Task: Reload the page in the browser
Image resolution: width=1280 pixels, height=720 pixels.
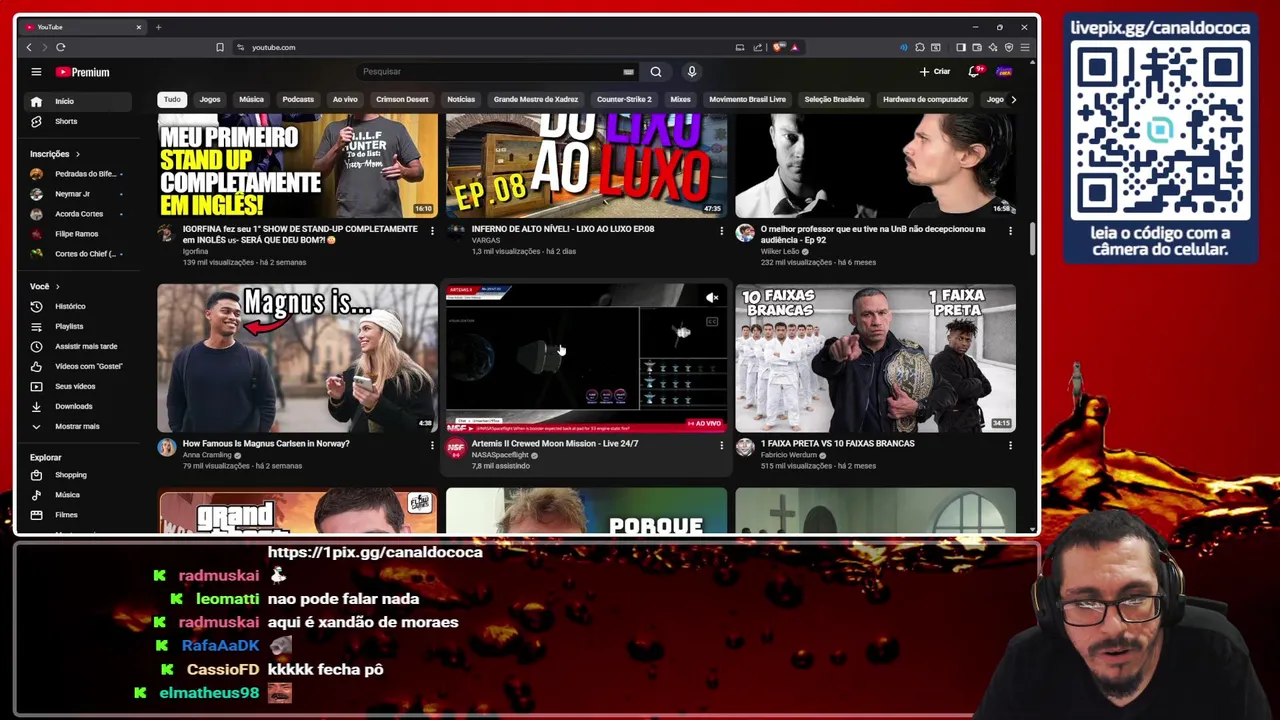Action: [x=61, y=47]
